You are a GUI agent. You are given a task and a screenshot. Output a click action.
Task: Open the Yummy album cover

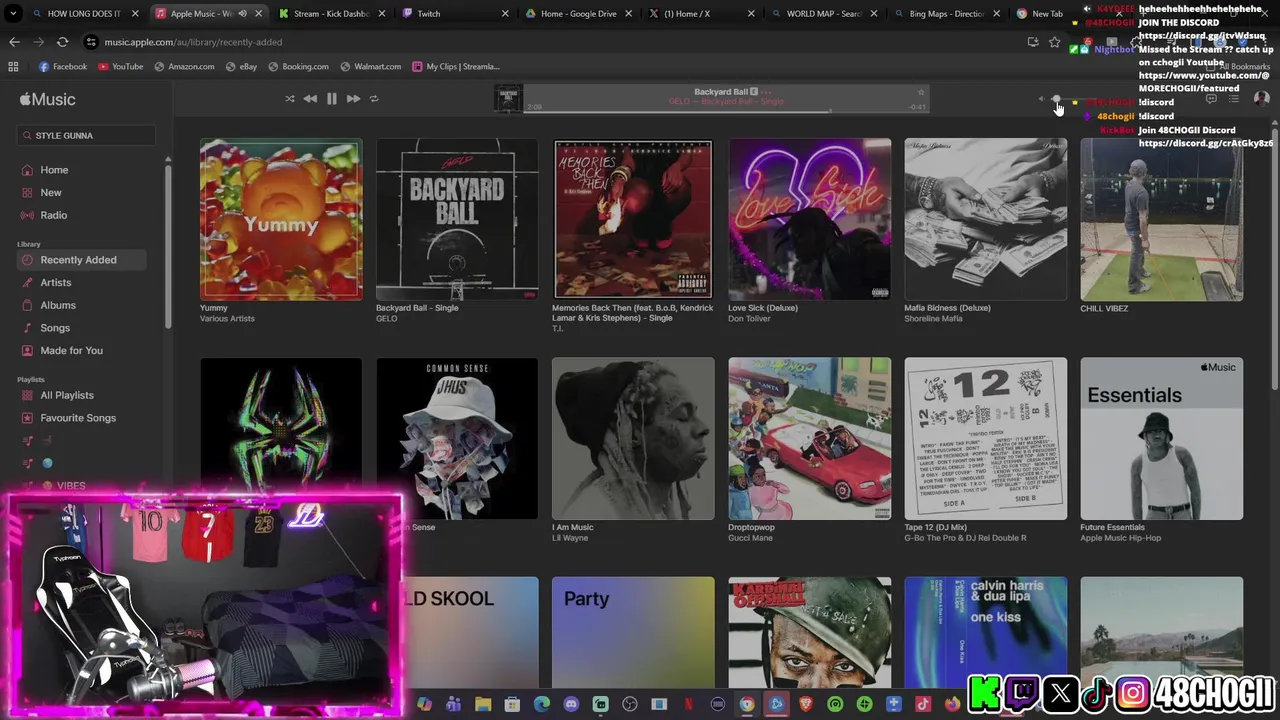(x=281, y=220)
